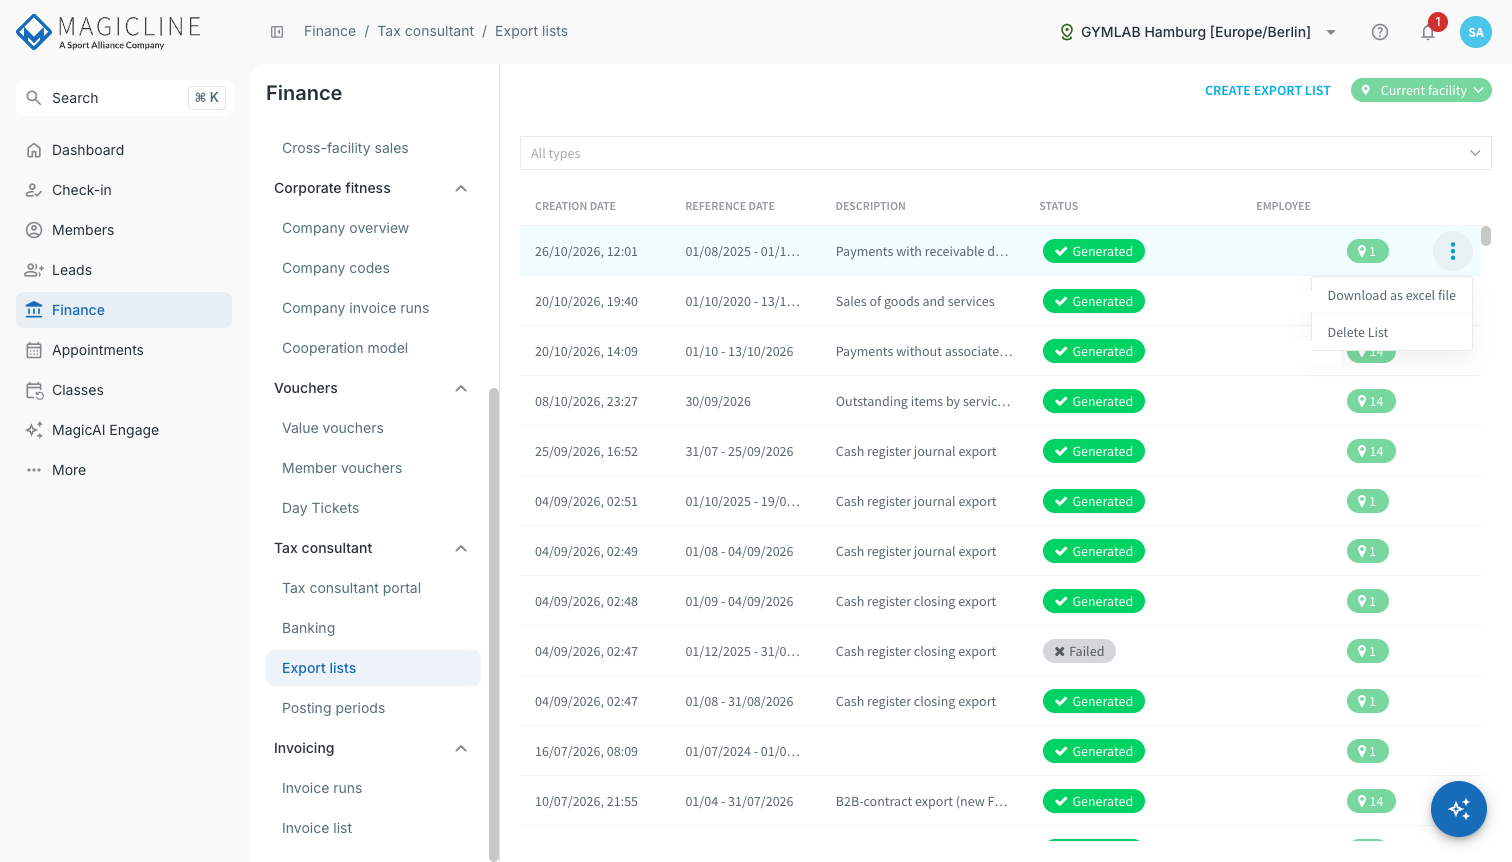Select Download as excel file
The image size is (1512, 862).
(1391, 295)
